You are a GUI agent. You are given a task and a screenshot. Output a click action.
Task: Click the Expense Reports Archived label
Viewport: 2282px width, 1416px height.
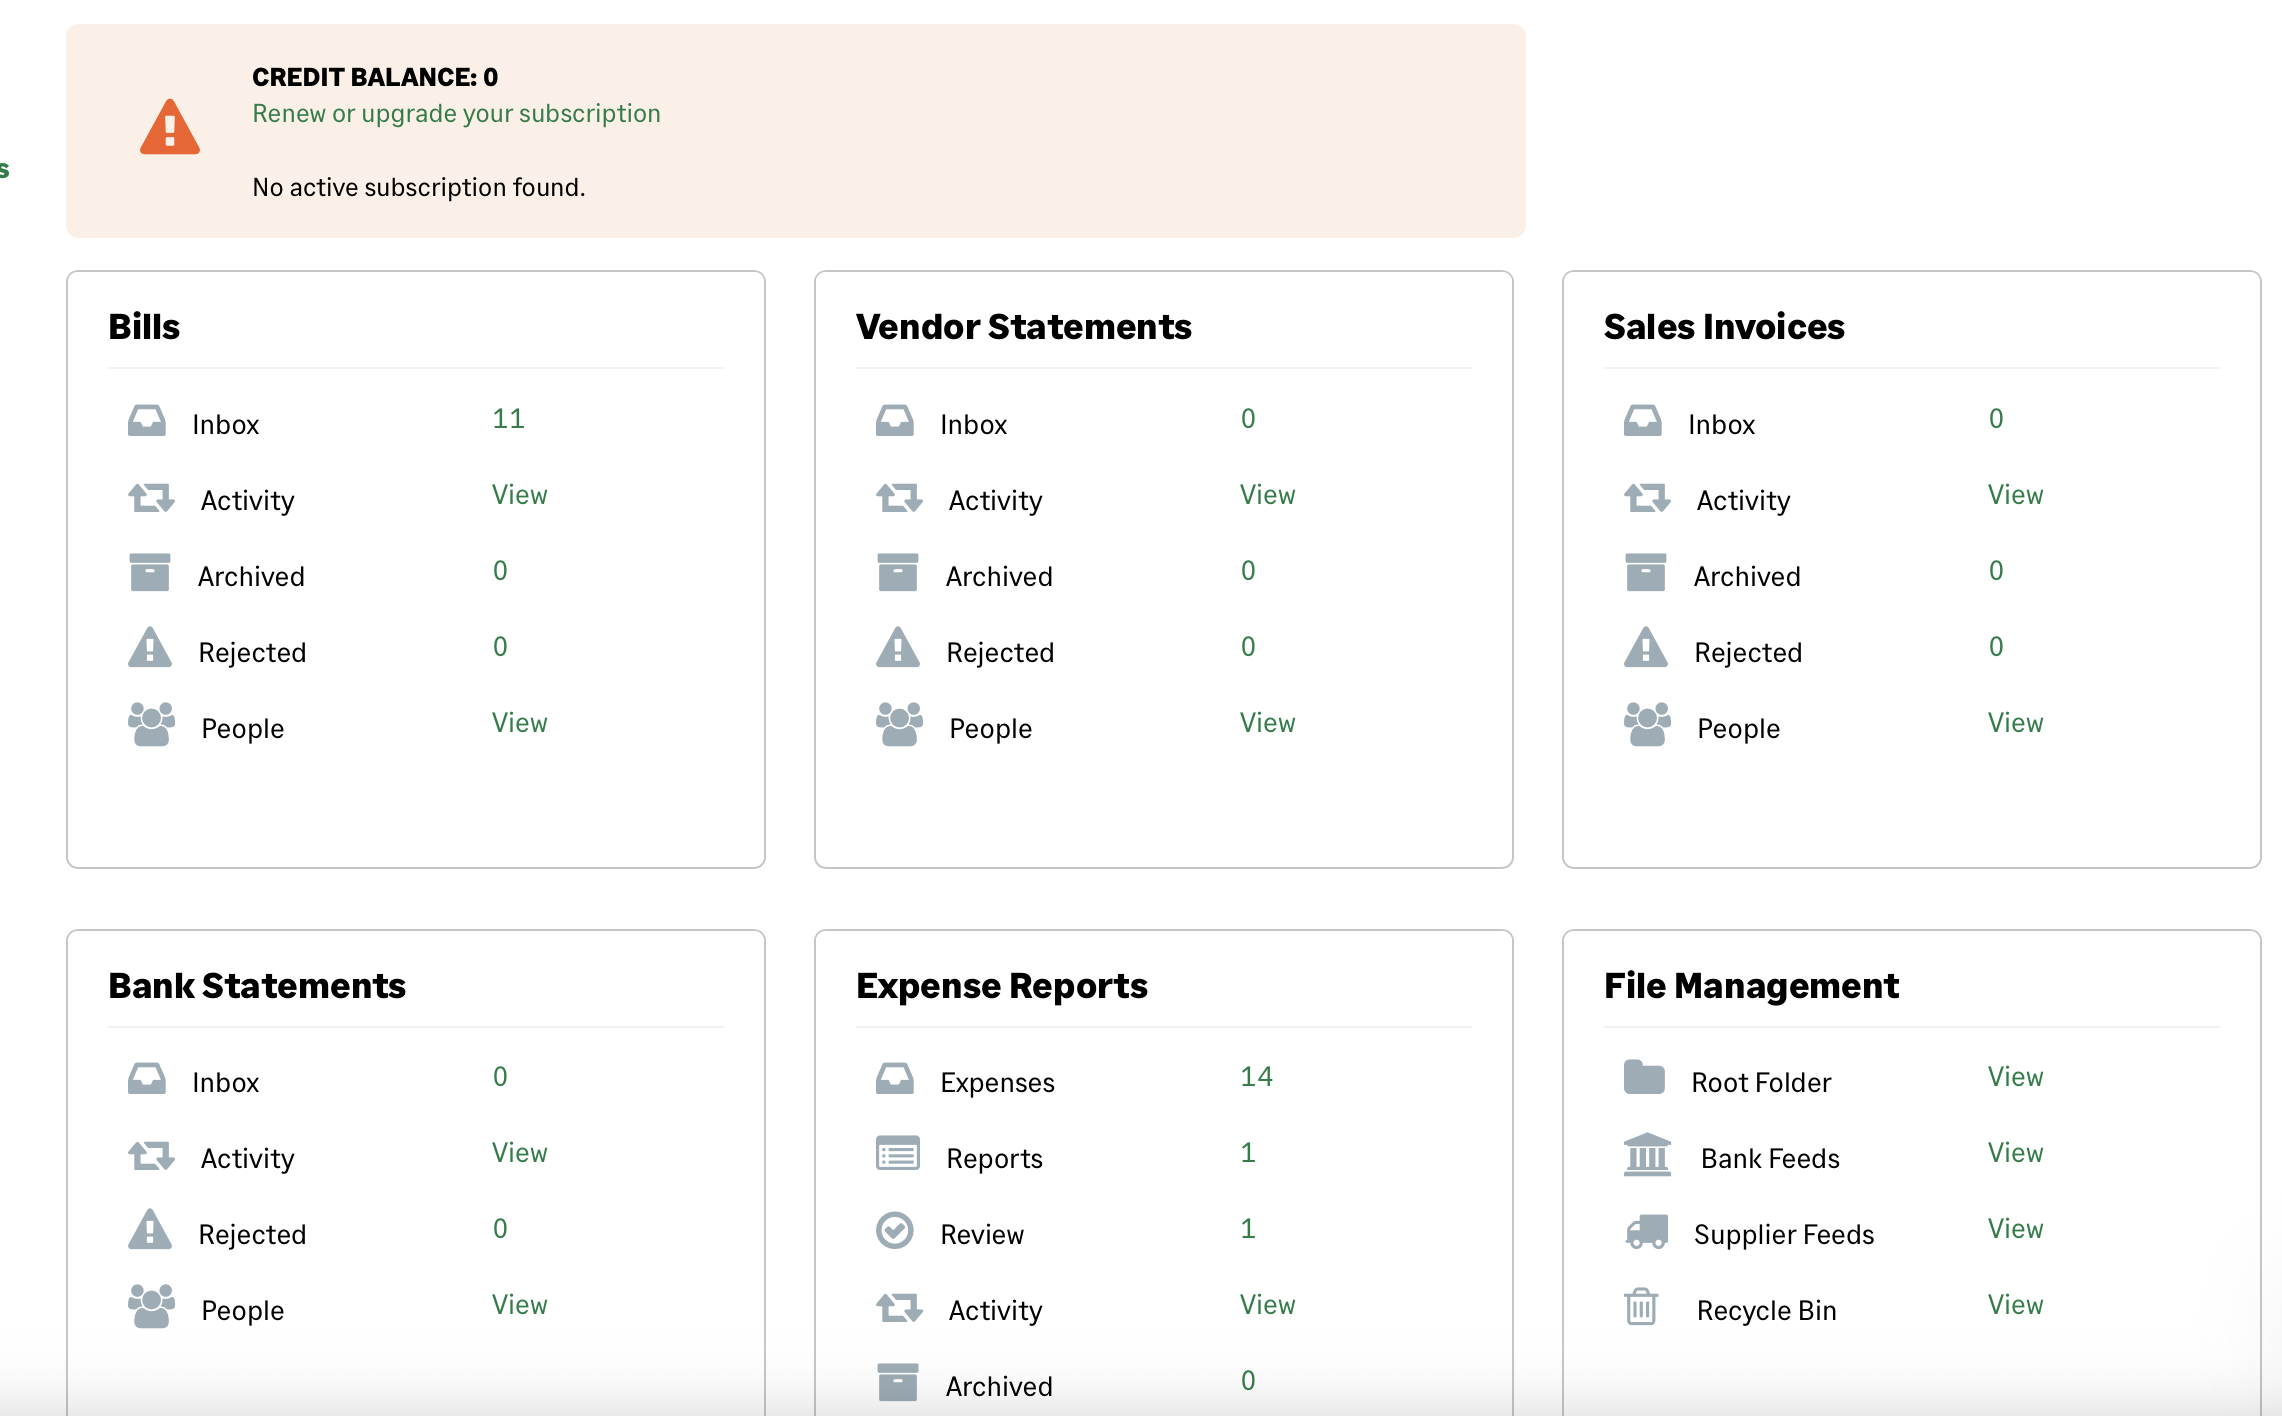coord(998,1386)
